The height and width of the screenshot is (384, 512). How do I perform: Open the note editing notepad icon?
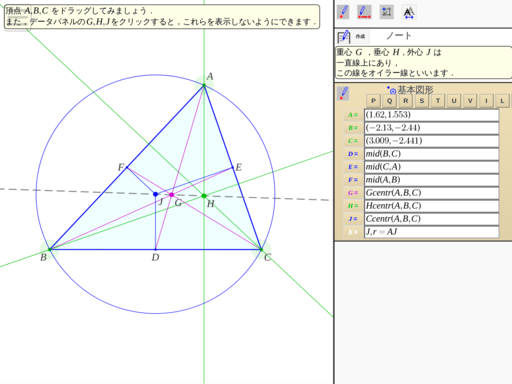tap(343, 36)
